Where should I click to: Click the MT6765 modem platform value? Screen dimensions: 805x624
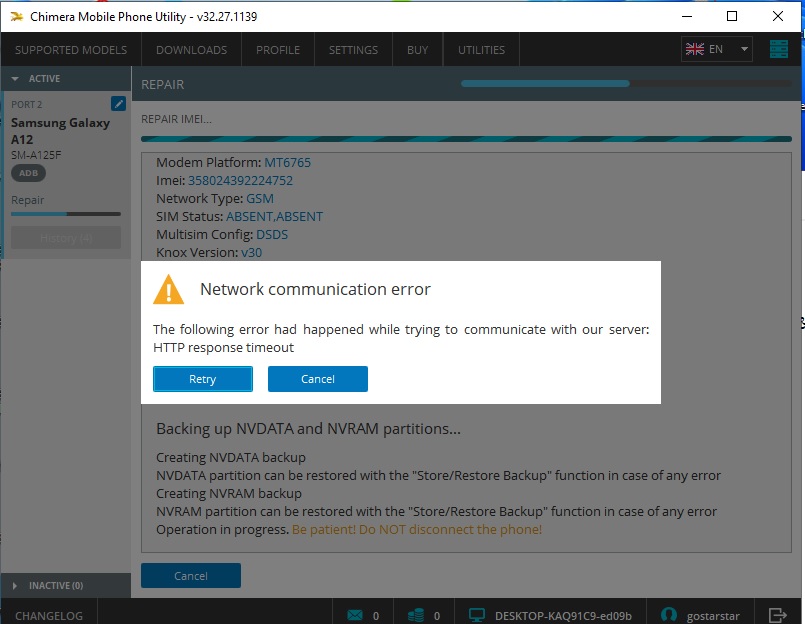click(288, 163)
